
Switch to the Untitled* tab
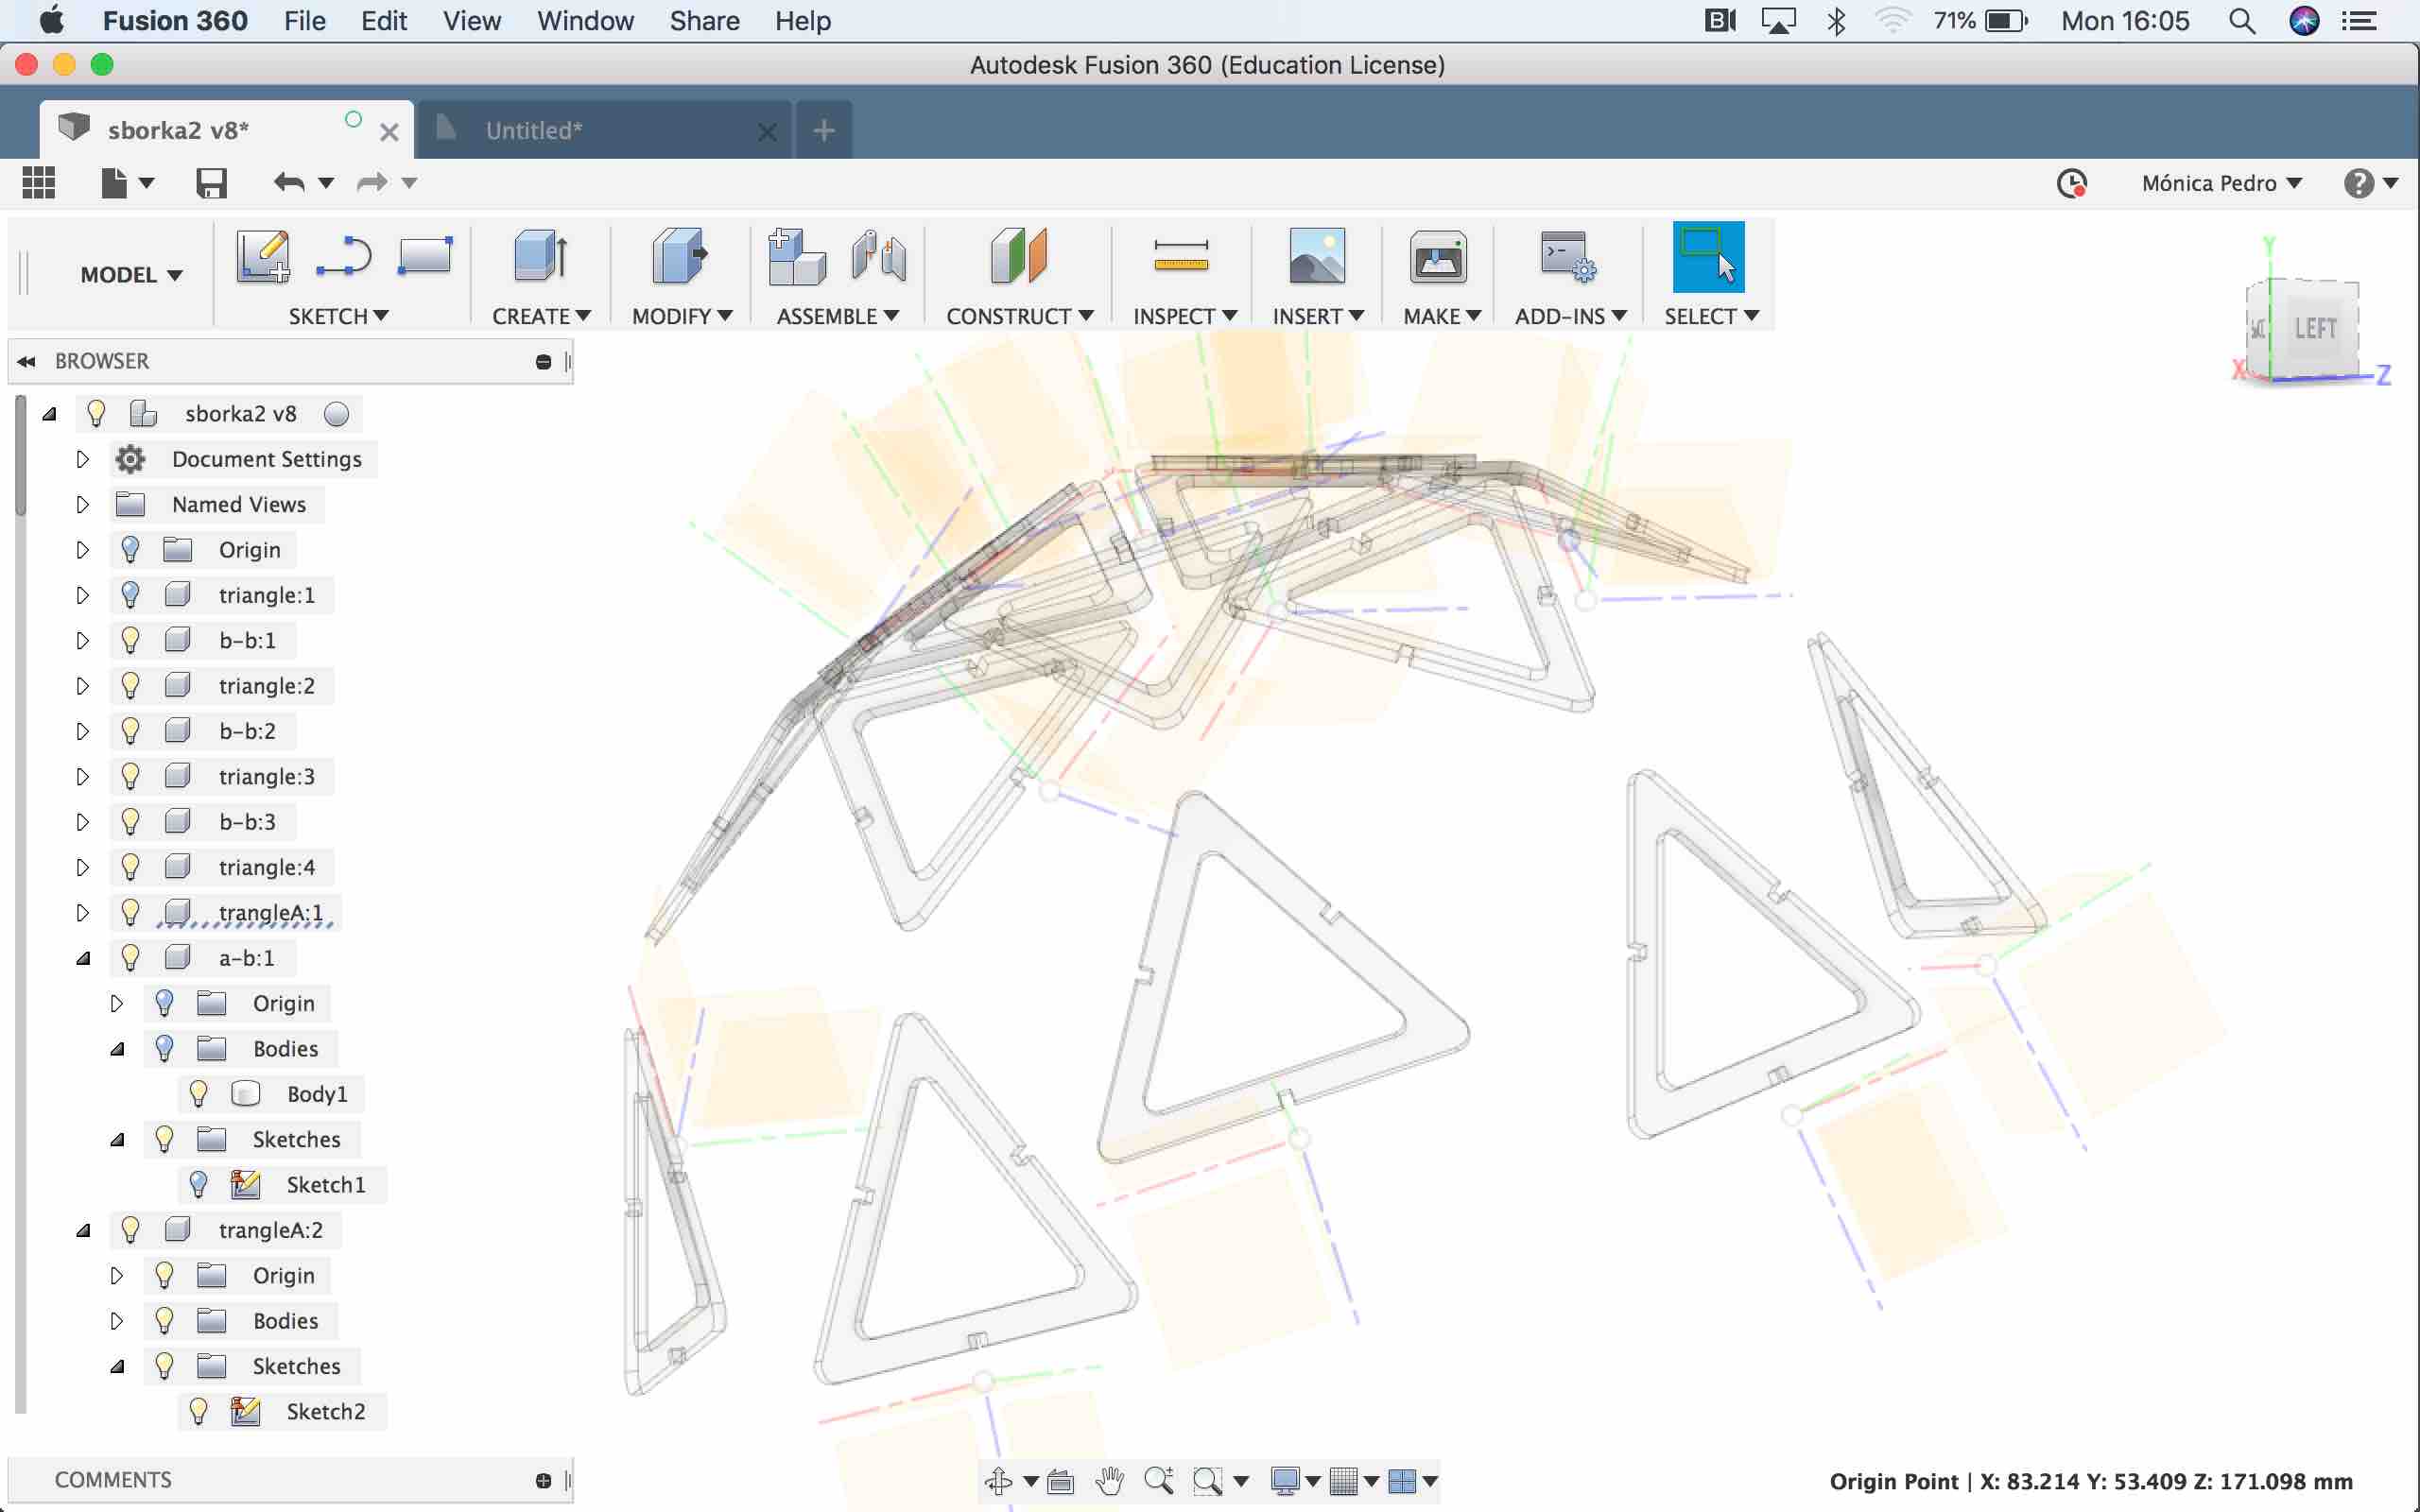tap(604, 130)
